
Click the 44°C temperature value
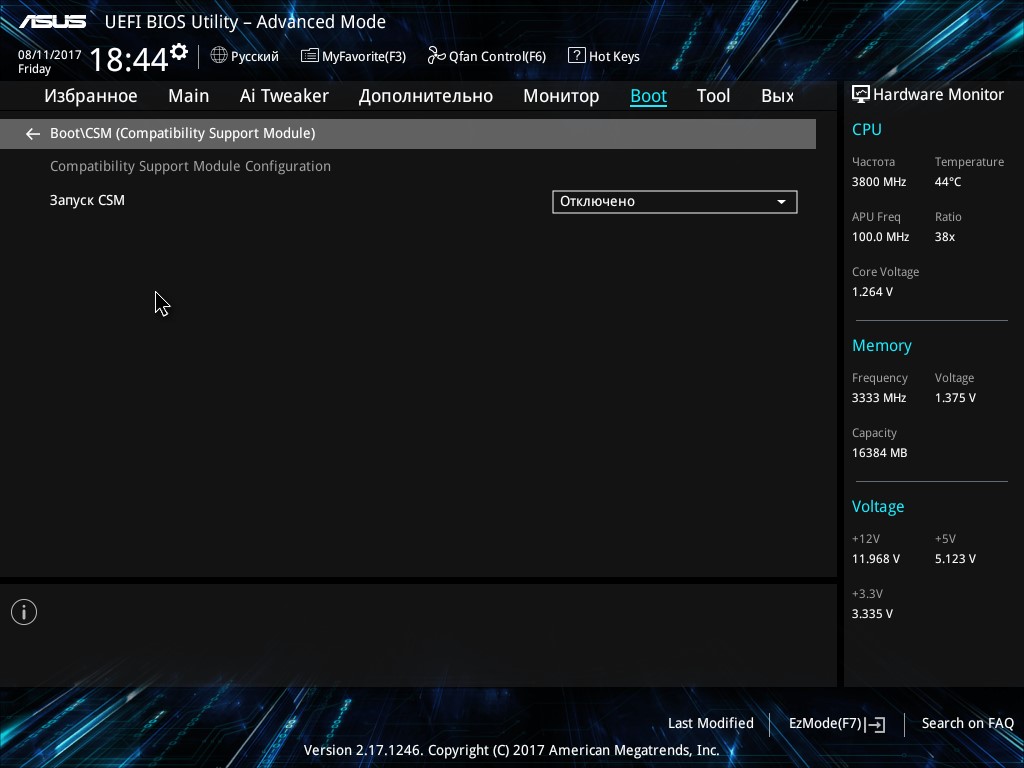coord(948,182)
